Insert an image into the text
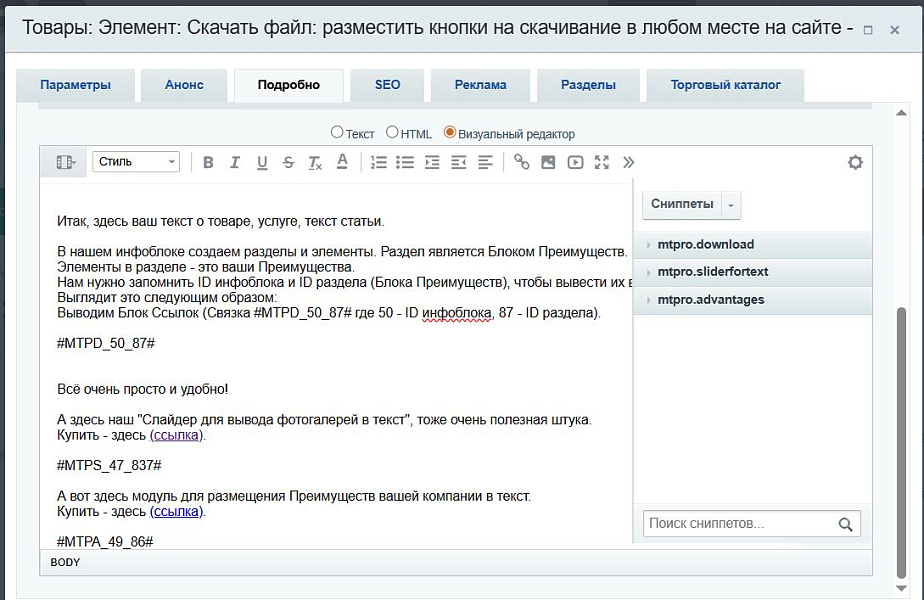 point(548,162)
